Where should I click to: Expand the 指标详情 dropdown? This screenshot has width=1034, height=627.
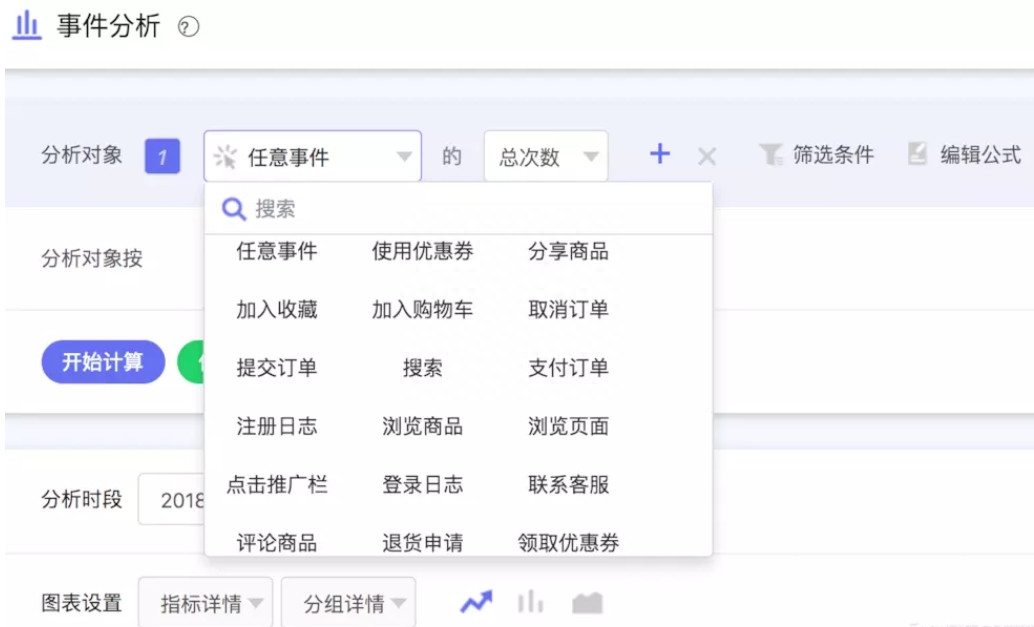tap(205, 603)
